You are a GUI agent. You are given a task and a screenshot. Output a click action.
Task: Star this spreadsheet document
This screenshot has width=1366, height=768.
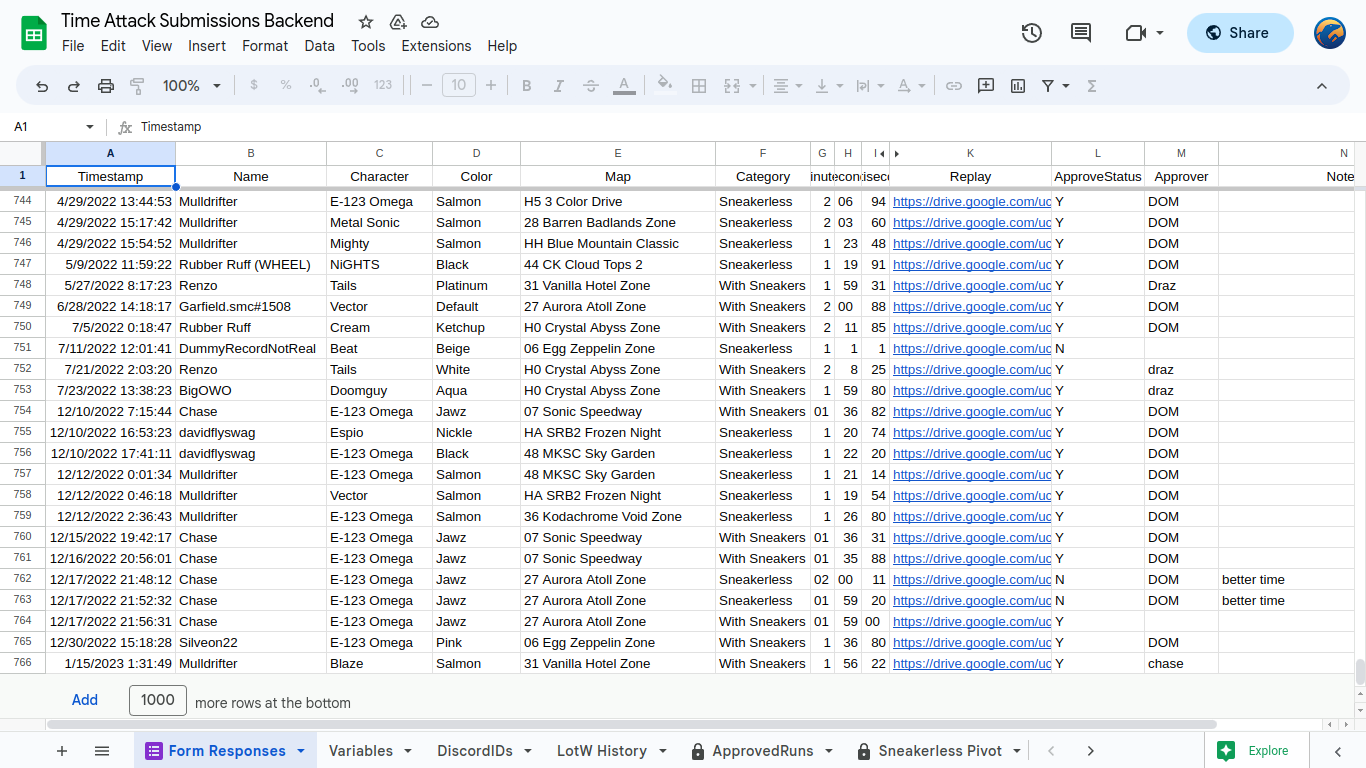tap(366, 22)
